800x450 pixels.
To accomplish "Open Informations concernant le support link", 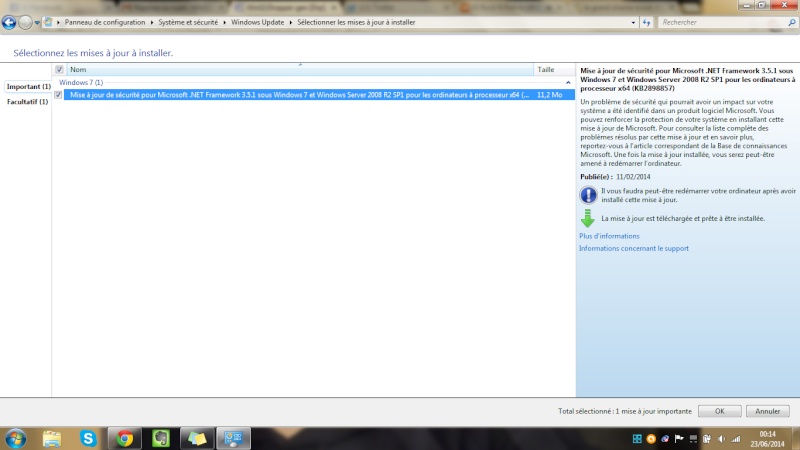I will click(x=634, y=248).
